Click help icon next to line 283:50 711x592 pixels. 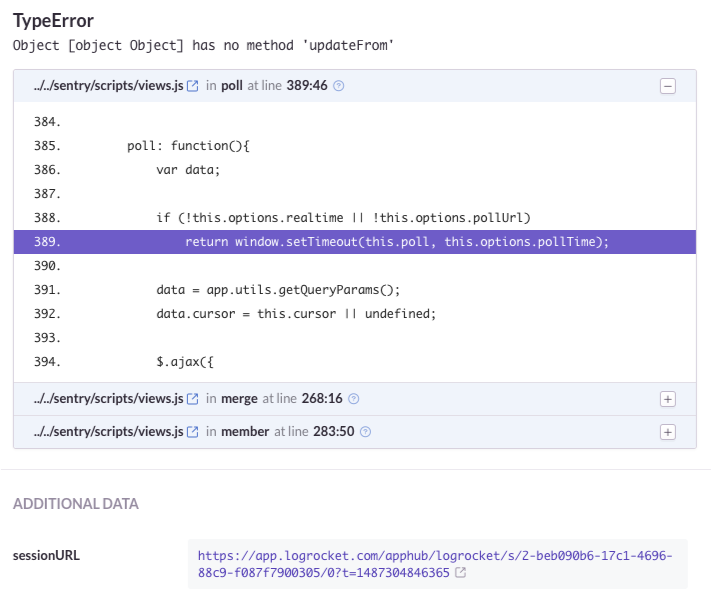coord(365,432)
